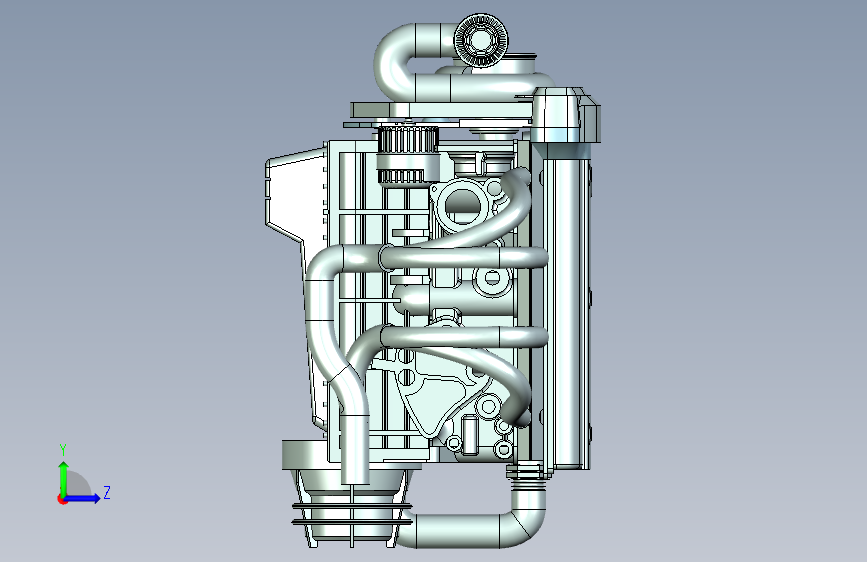Click the blue Z axis of the triad
The height and width of the screenshot is (562, 867).
83,498
